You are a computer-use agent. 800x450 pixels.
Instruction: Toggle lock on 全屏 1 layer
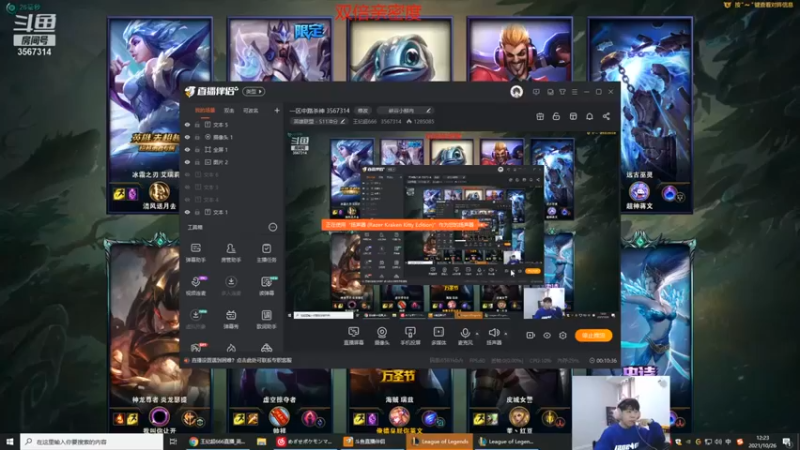pyautogui.click(x=197, y=149)
